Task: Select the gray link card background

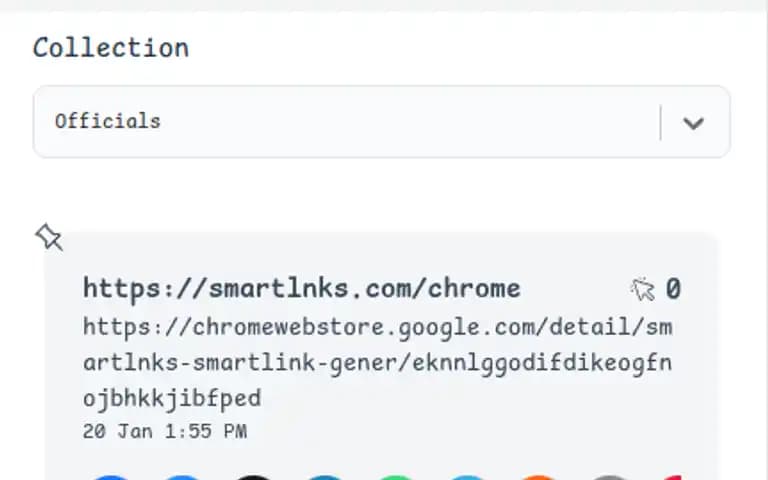Action: tap(380, 356)
